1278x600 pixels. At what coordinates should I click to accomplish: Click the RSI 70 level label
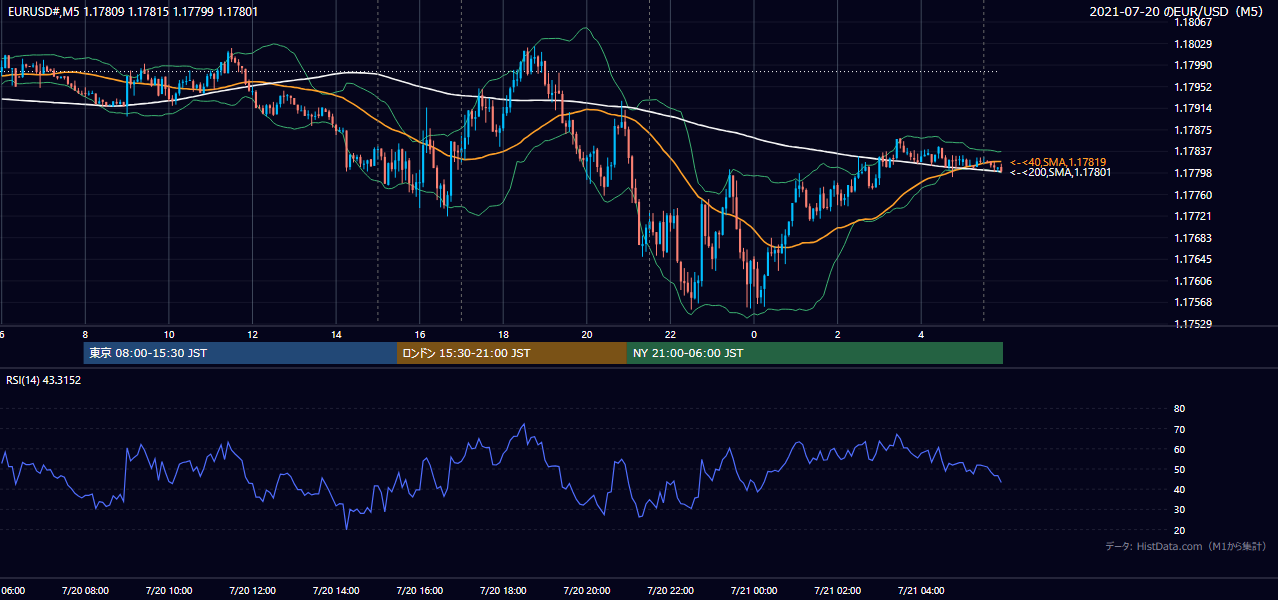tap(1179, 429)
